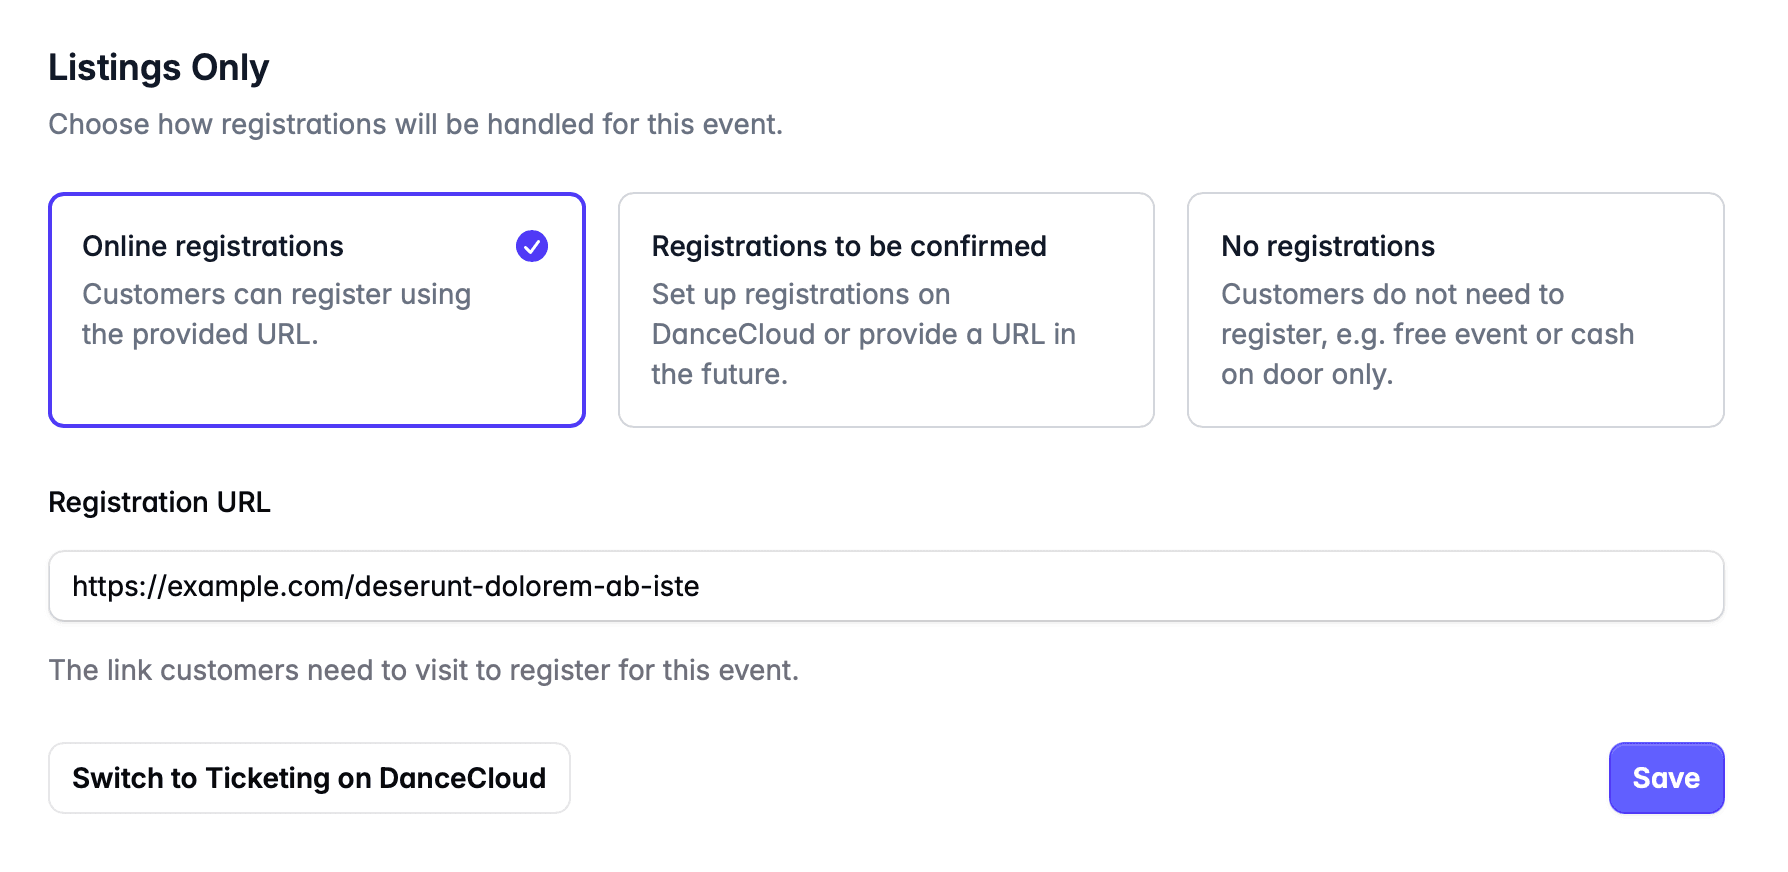Click the helper text below the URL field
Image resolution: width=1788 pixels, height=872 pixels.
coord(424,670)
